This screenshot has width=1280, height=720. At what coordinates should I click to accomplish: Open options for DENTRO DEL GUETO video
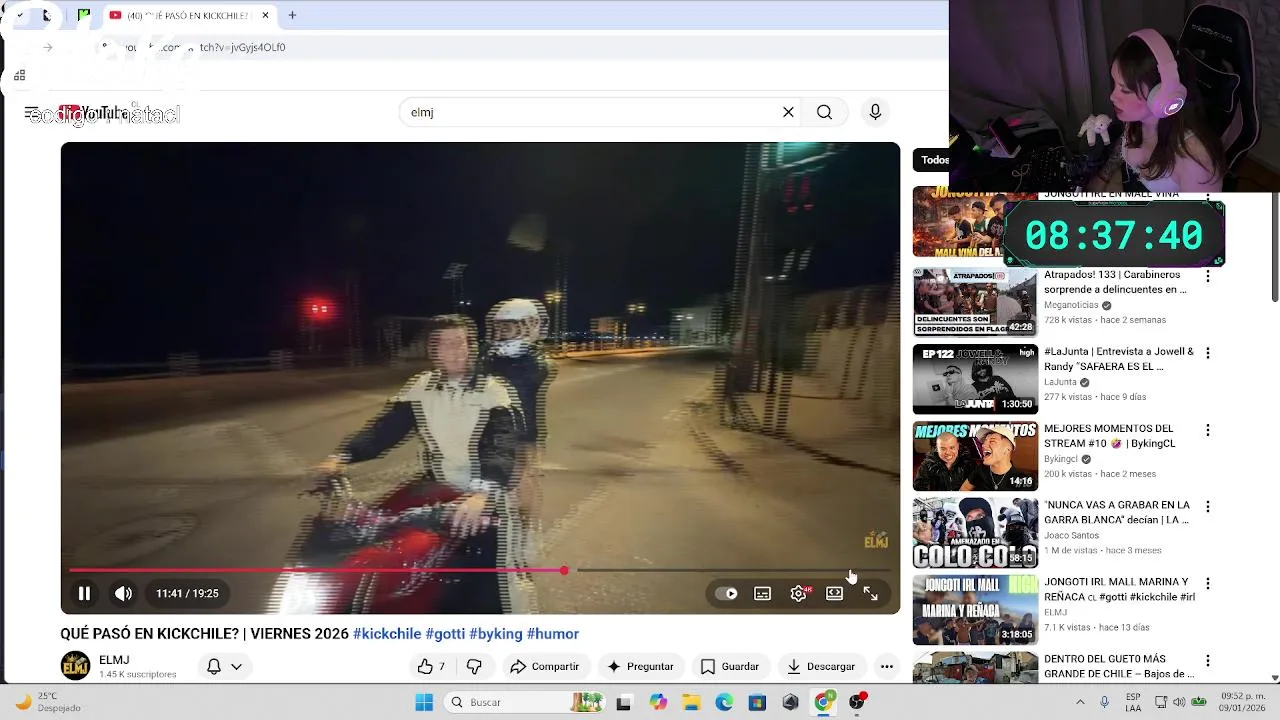pyautogui.click(x=1207, y=660)
